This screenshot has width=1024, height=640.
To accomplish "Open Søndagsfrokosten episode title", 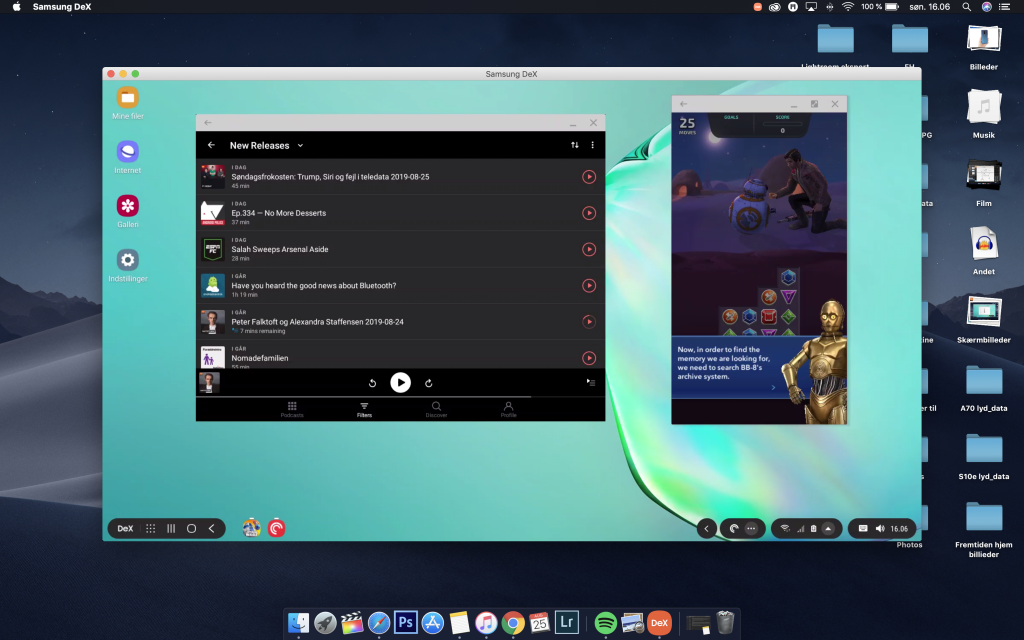I will (330, 176).
